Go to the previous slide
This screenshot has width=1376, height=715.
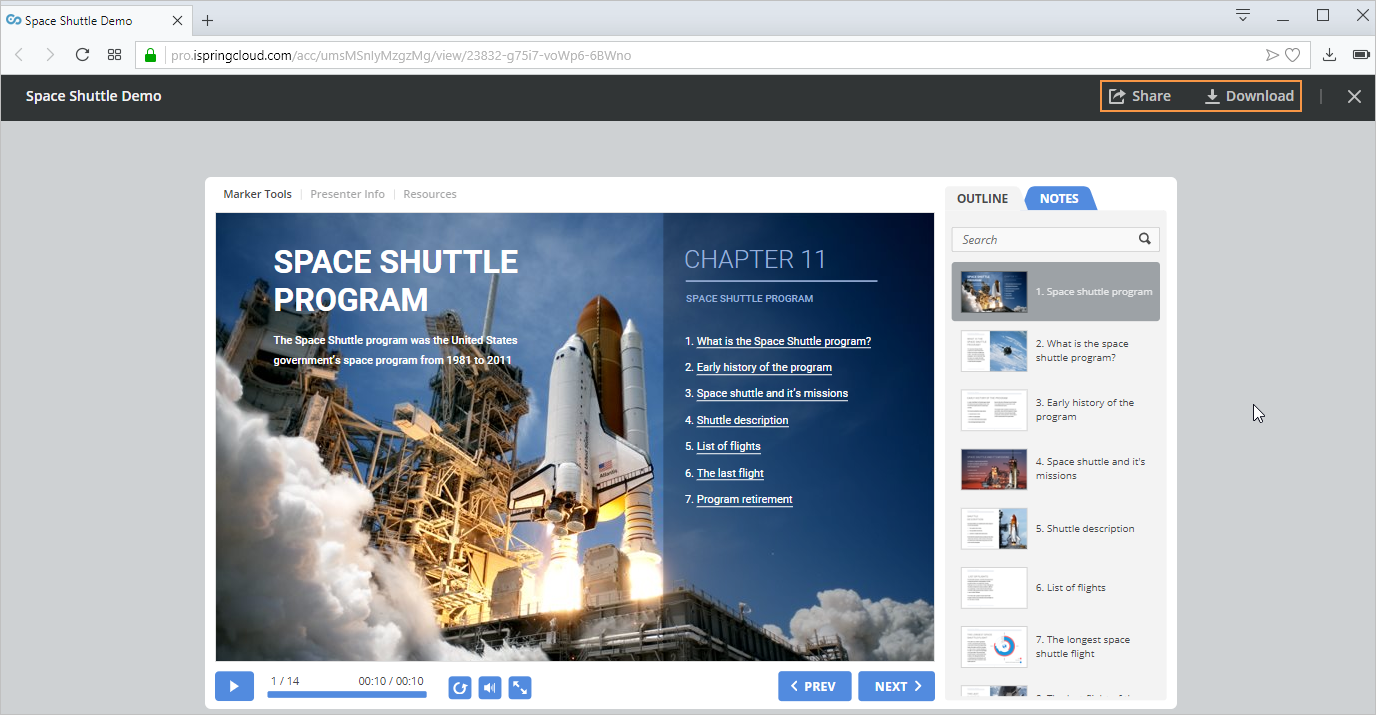815,687
